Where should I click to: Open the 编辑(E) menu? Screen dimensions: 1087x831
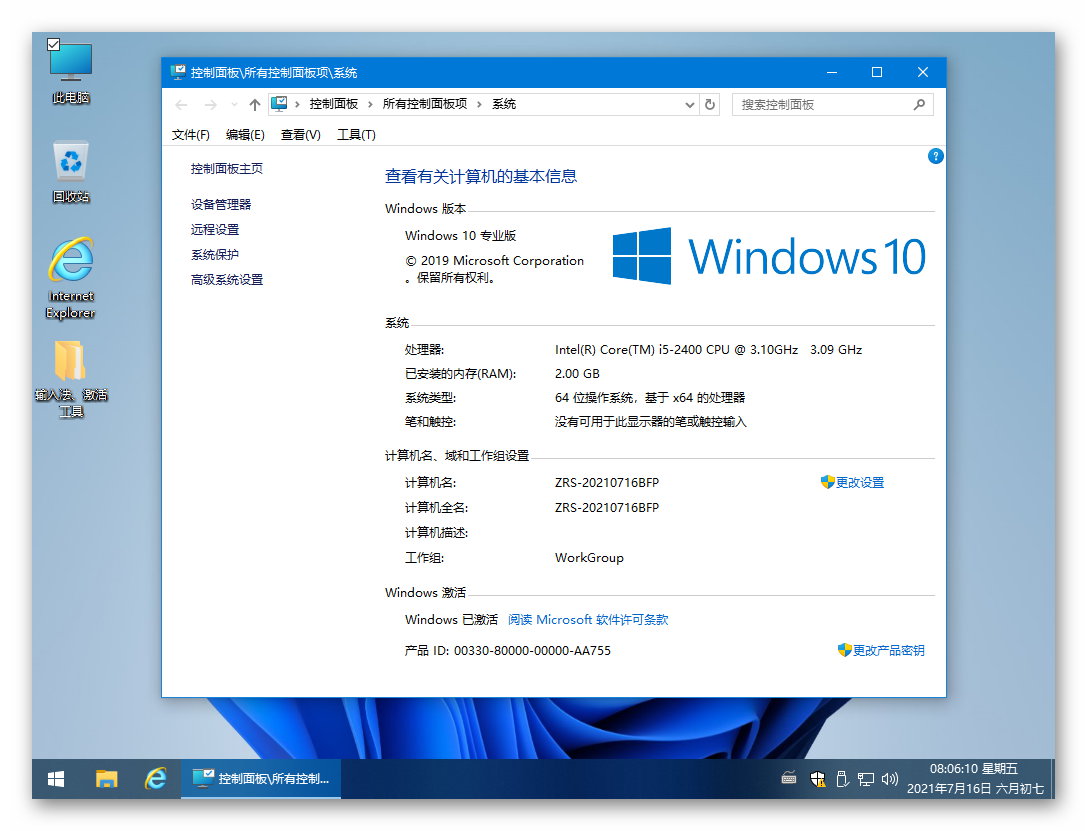pyautogui.click(x=245, y=134)
